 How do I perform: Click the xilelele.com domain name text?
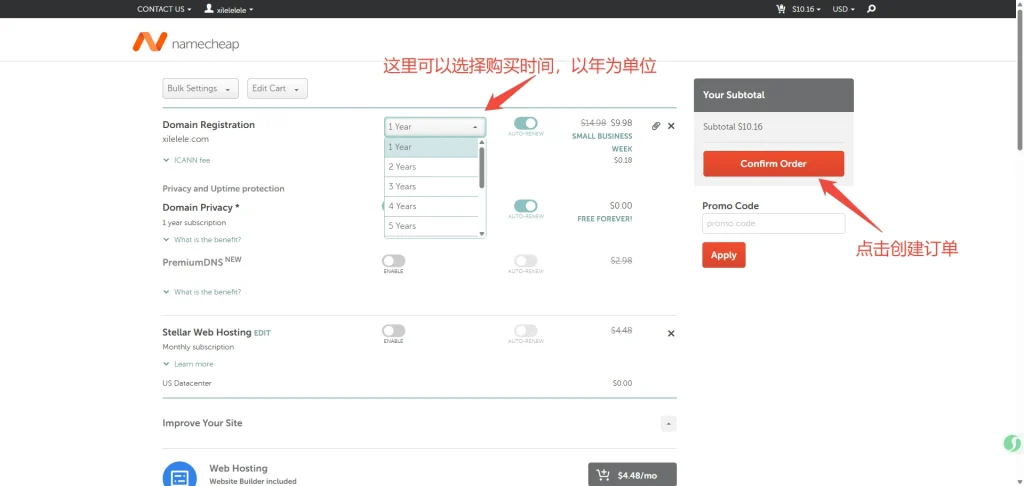tap(185, 139)
